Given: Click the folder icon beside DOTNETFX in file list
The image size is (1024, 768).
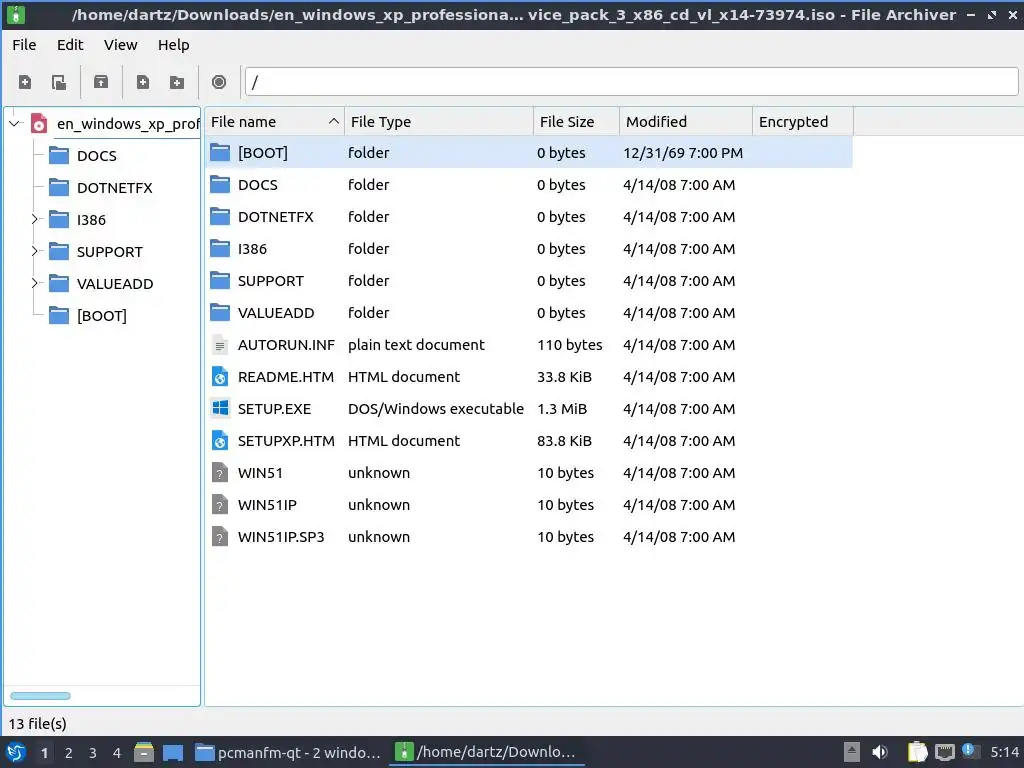Looking at the screenshot, I should 220,217.
